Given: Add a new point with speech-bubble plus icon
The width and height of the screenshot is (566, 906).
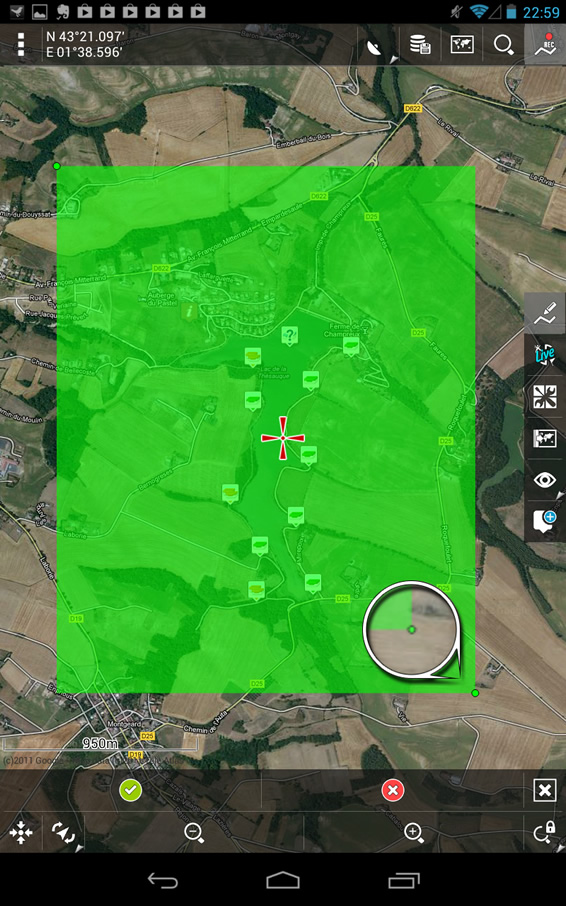Looking at the screenshot, I should pos(545,521).
